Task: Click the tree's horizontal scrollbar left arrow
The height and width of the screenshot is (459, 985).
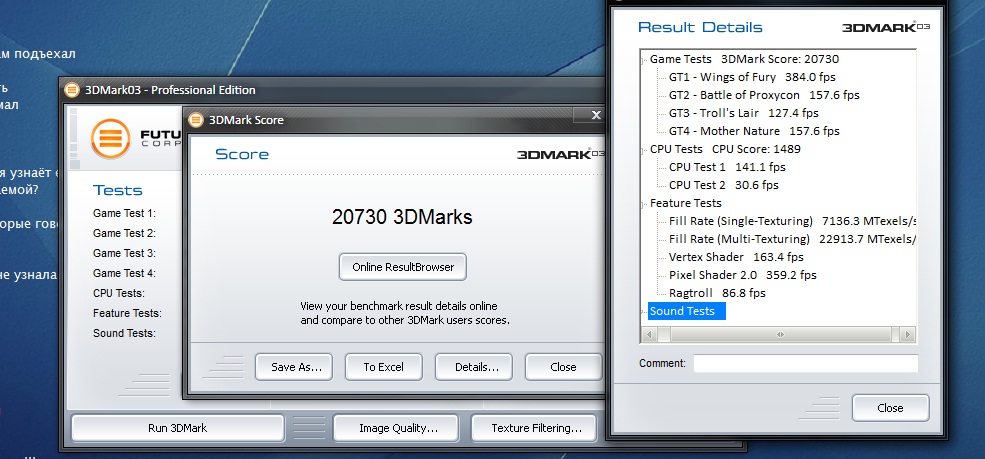Action: tap(648, 335)
